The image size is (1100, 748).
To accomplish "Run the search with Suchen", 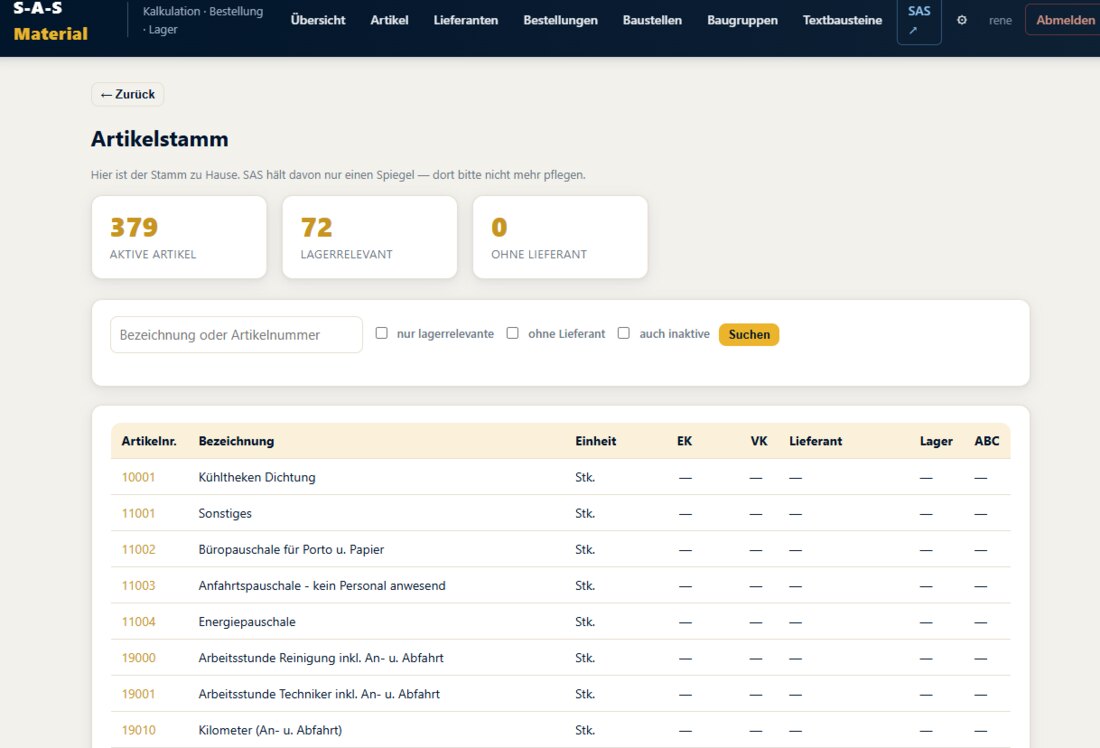I will pyautogui.click(x=749, y=335).
